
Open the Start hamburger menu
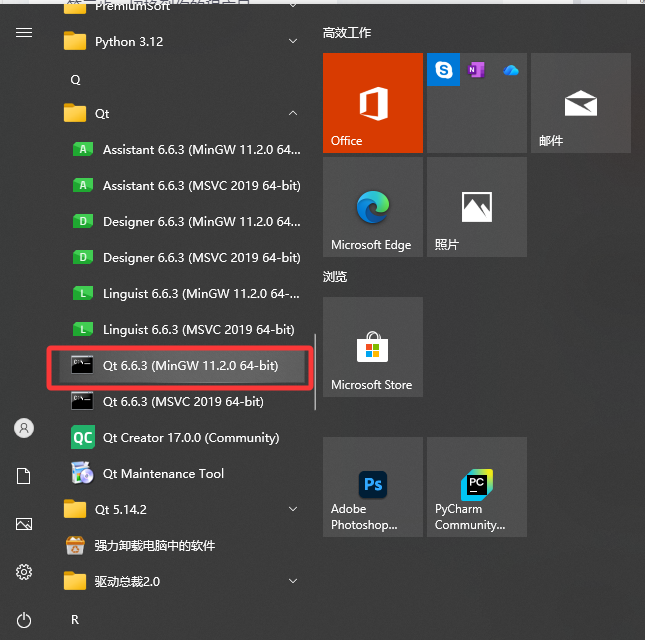tap(24, 32)
